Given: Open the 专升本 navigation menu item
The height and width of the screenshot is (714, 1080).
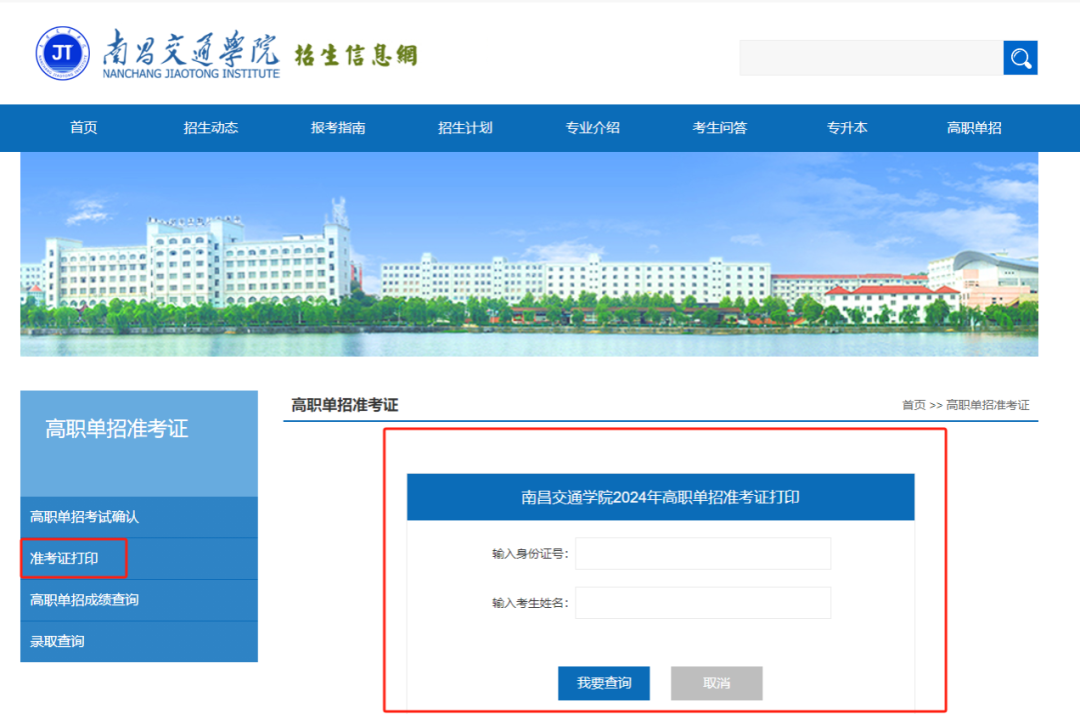Looking at the screenshot, I should [847, 127].
